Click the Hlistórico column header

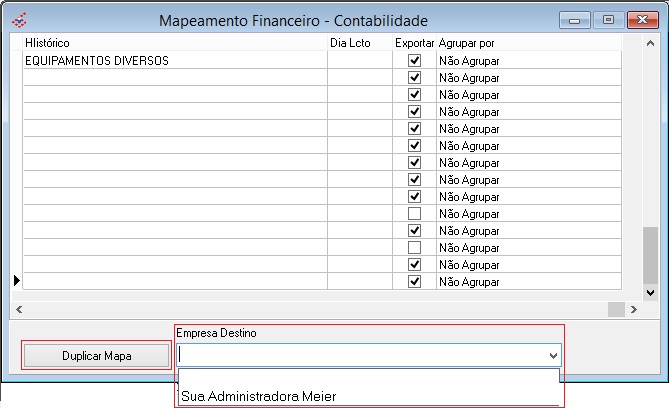tap(175, 43)
